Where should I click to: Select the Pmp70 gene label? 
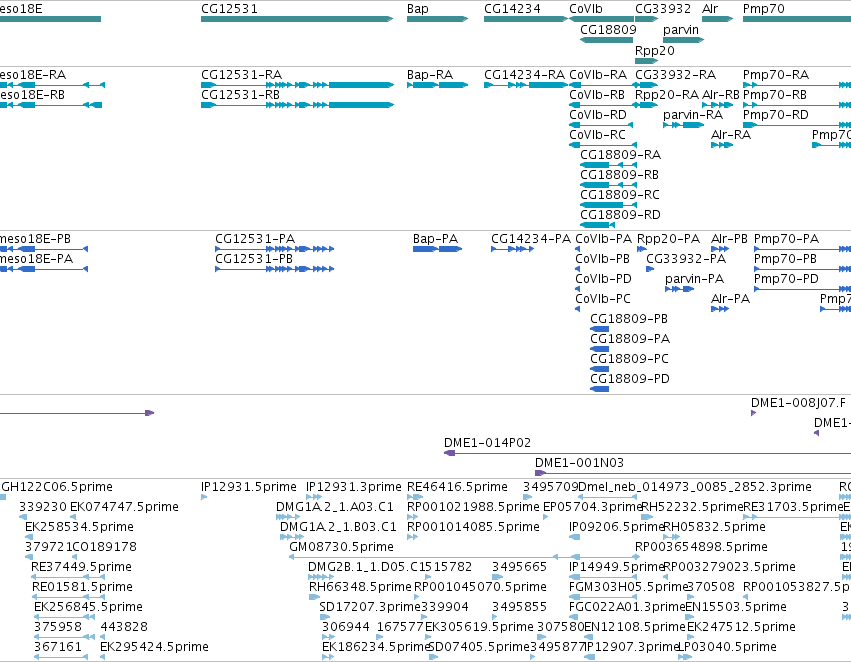point(763,9)
